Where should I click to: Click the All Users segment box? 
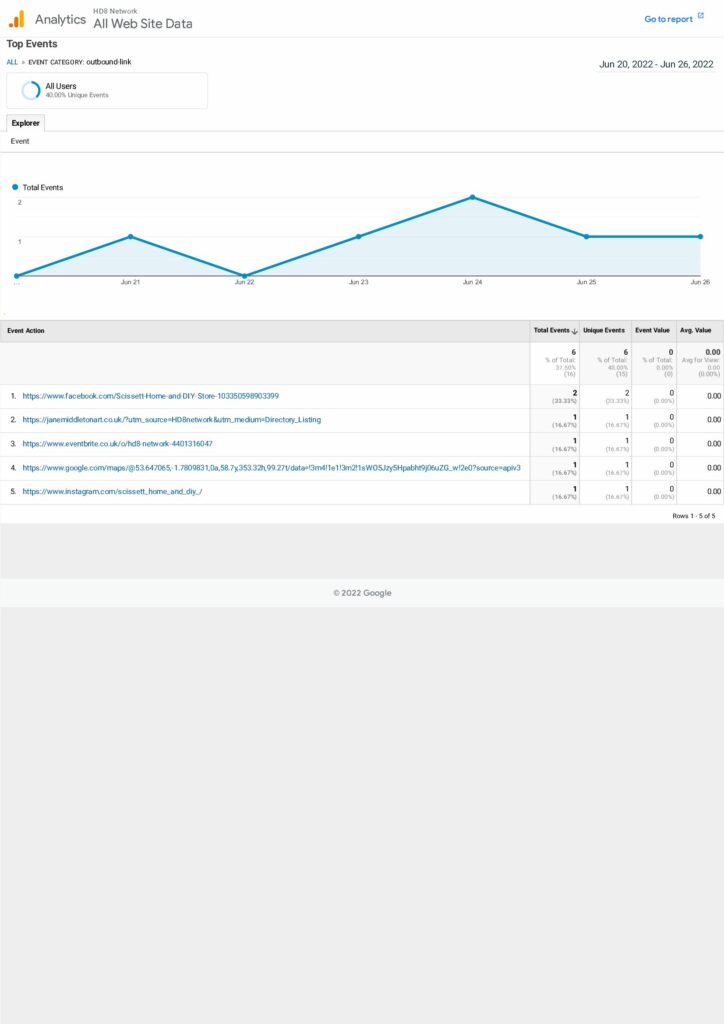107,90
